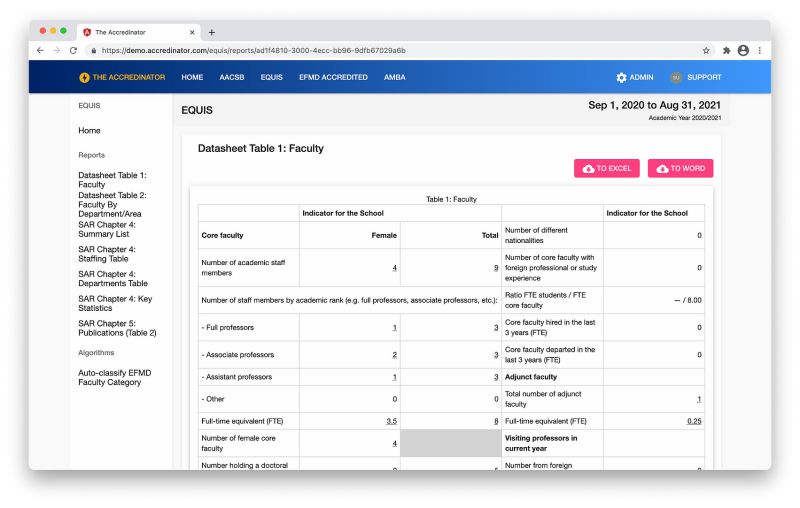The height and width of the screenshot is (508, 800).
Task: Click the Ratio FTE students value '— / 8.00'
Action: 688,300
